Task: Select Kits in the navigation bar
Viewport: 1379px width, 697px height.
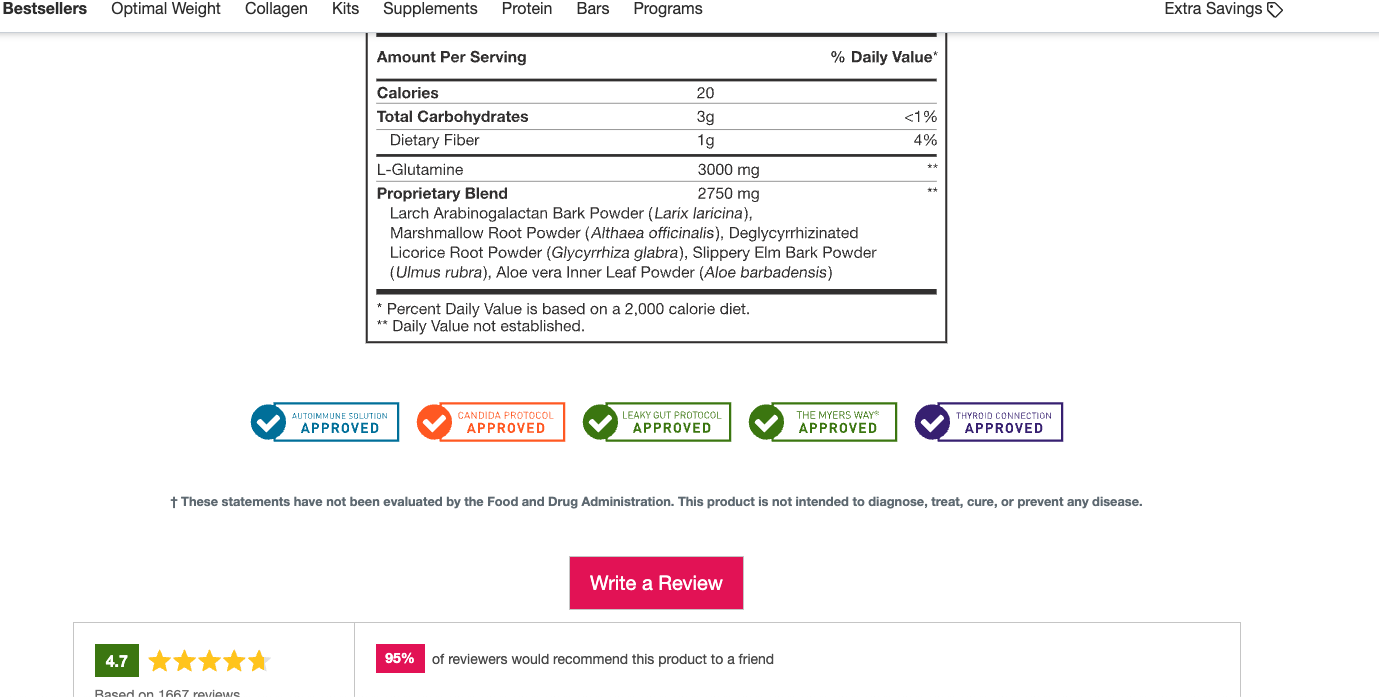Action: pos(345,9)
